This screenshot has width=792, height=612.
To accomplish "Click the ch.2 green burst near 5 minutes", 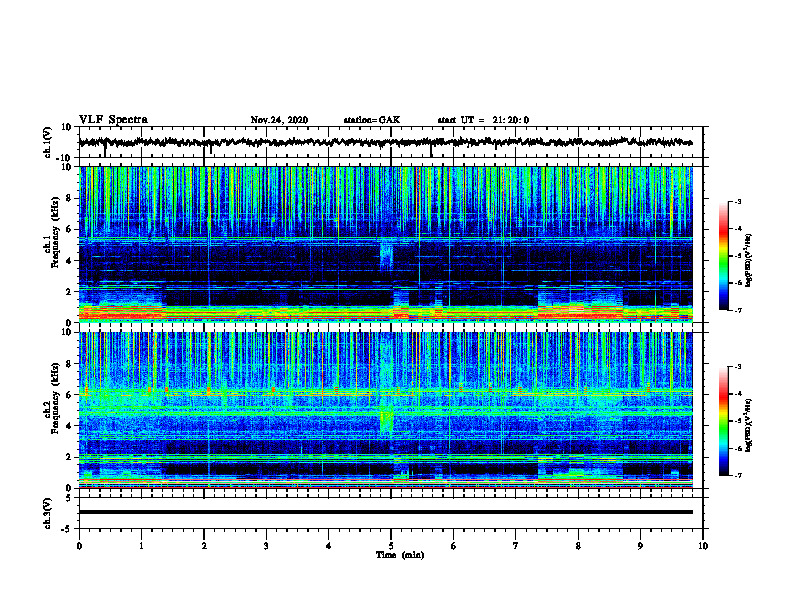I will coord(386,419).
